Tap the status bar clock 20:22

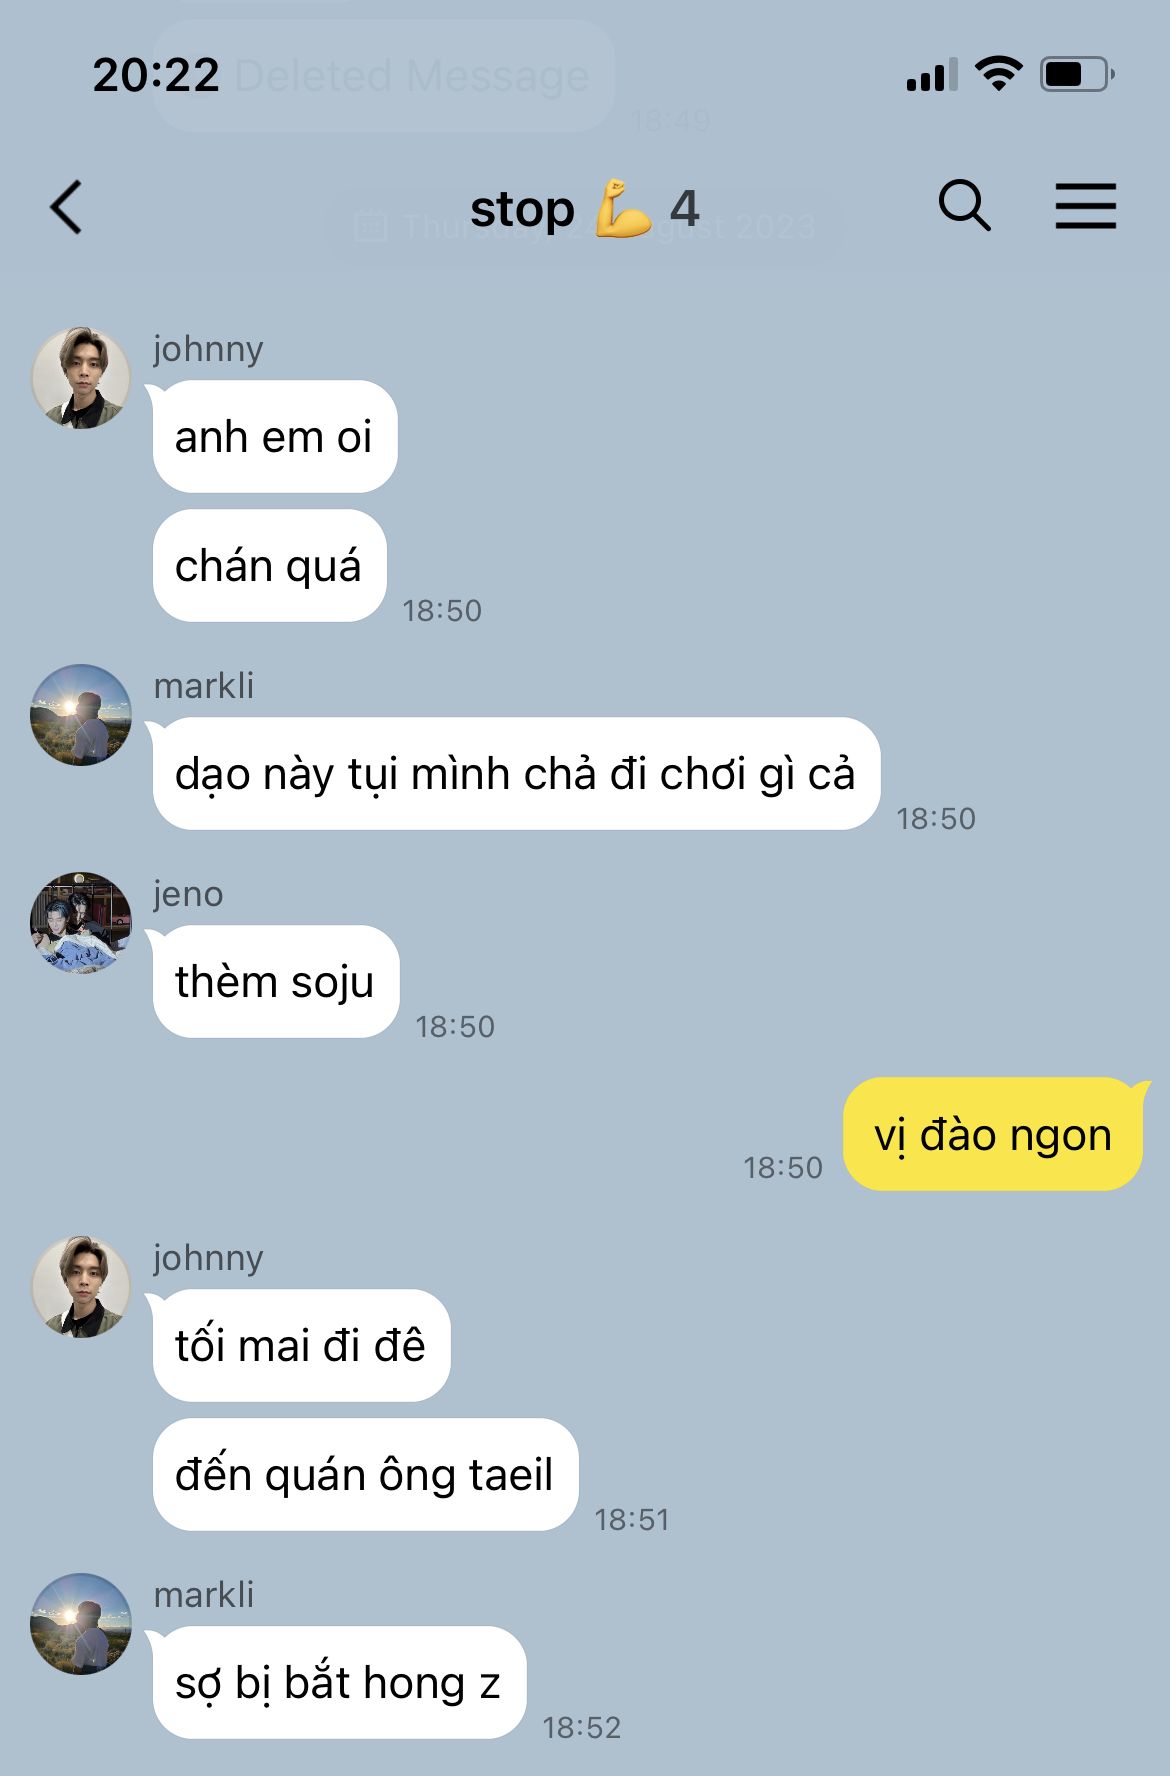[156, 75]
